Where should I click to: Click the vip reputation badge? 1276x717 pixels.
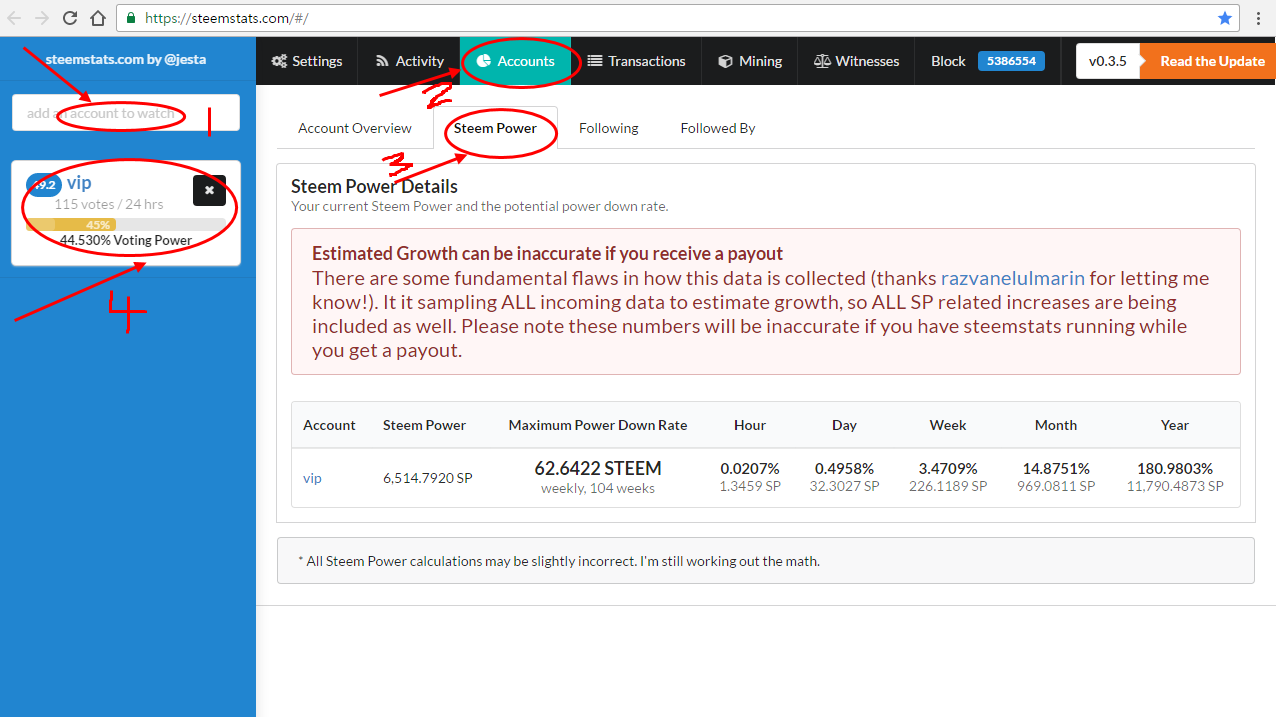[x=43, y=185]
